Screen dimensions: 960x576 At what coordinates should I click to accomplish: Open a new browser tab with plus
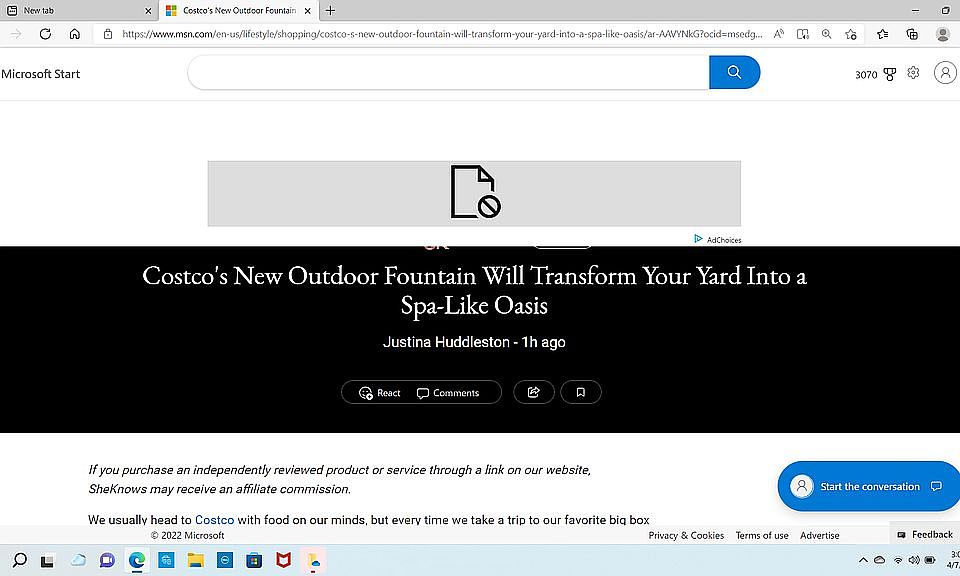click(330, 10)
